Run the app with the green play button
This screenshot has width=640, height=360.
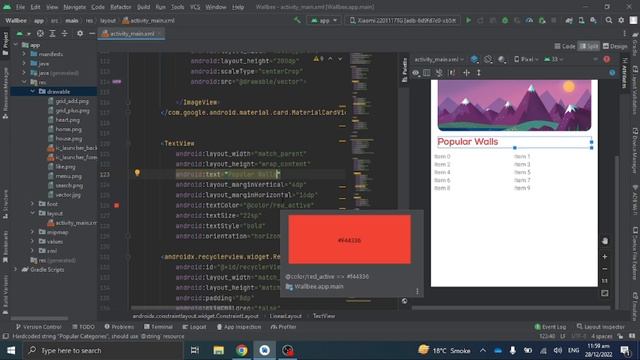click(469, 20)
